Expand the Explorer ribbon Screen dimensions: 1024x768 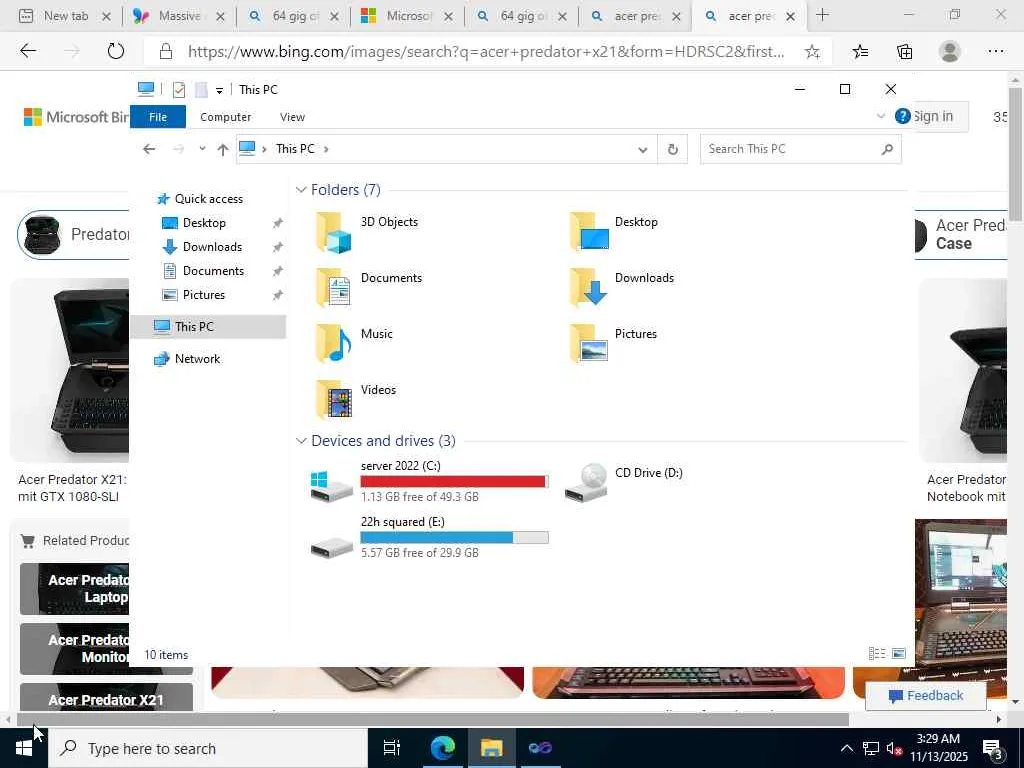point(880,116)
